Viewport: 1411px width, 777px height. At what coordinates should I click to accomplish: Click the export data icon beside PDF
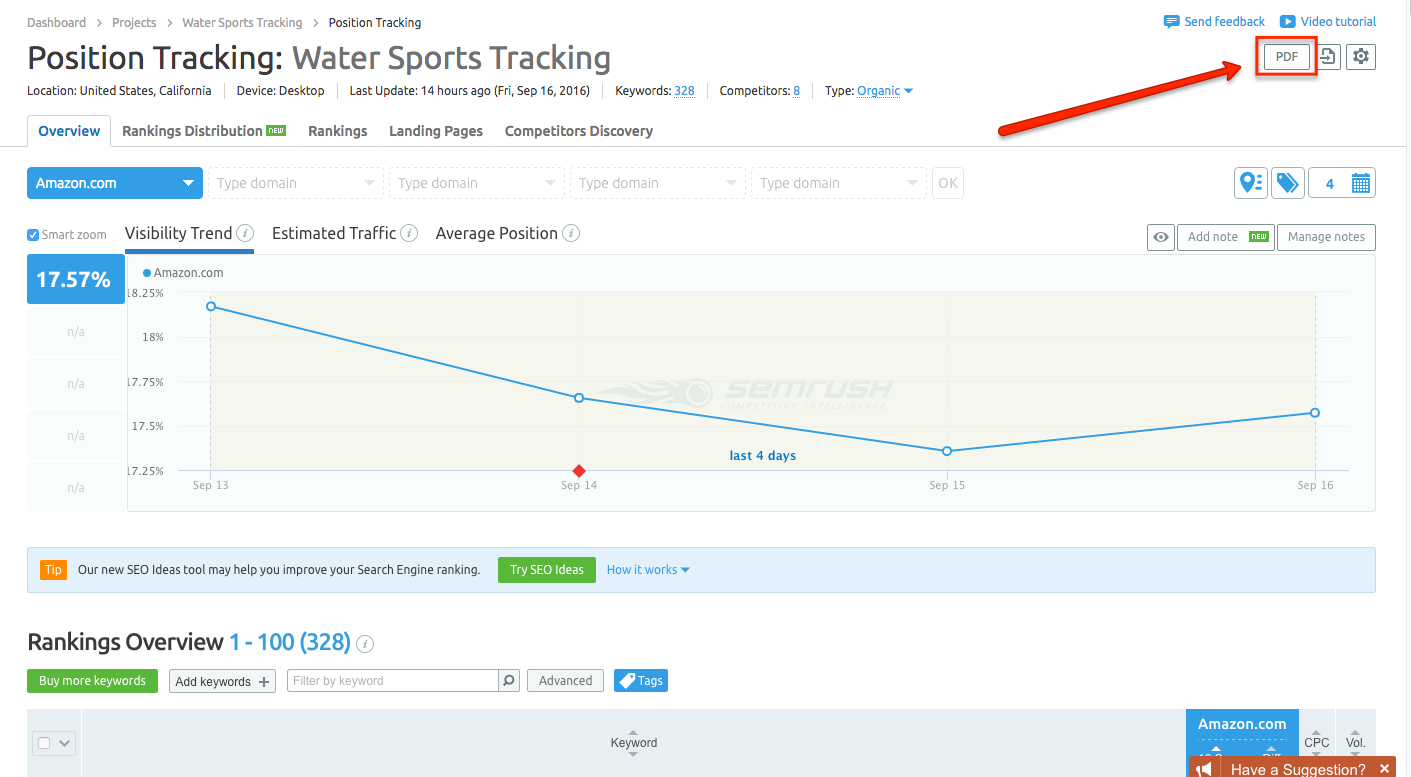(1328, 57)
